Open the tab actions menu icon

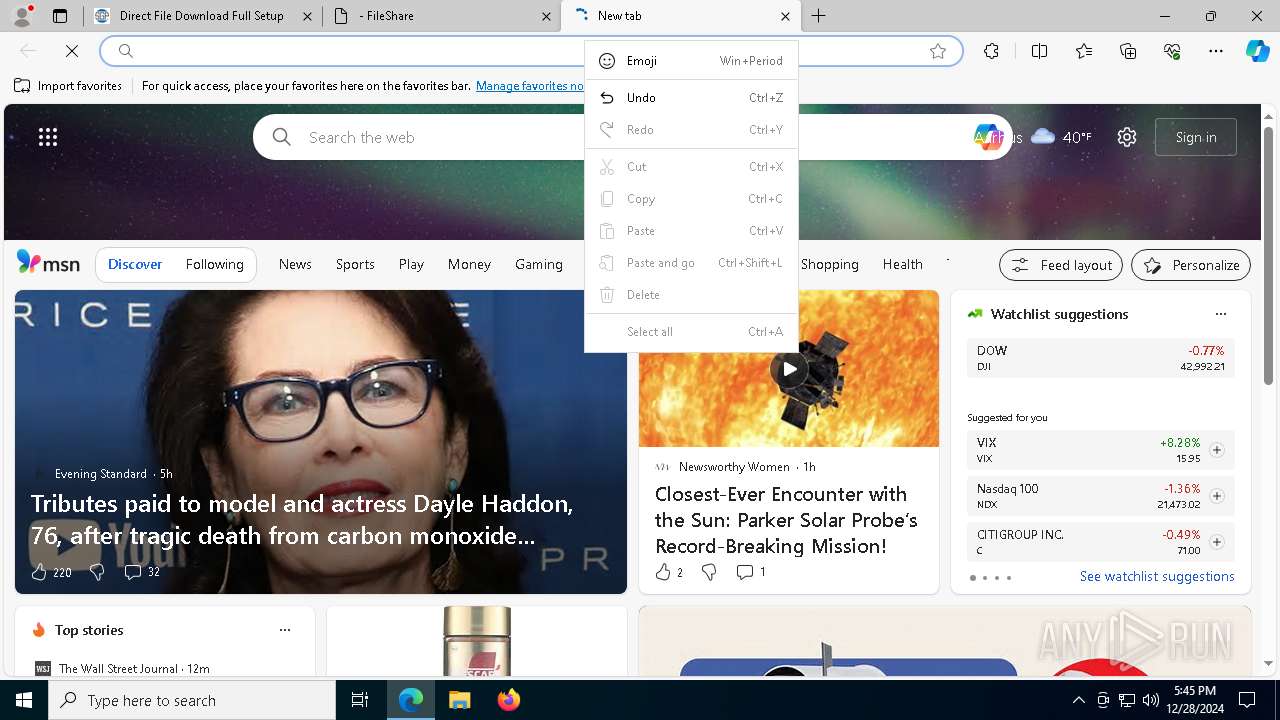coord(60,16)
